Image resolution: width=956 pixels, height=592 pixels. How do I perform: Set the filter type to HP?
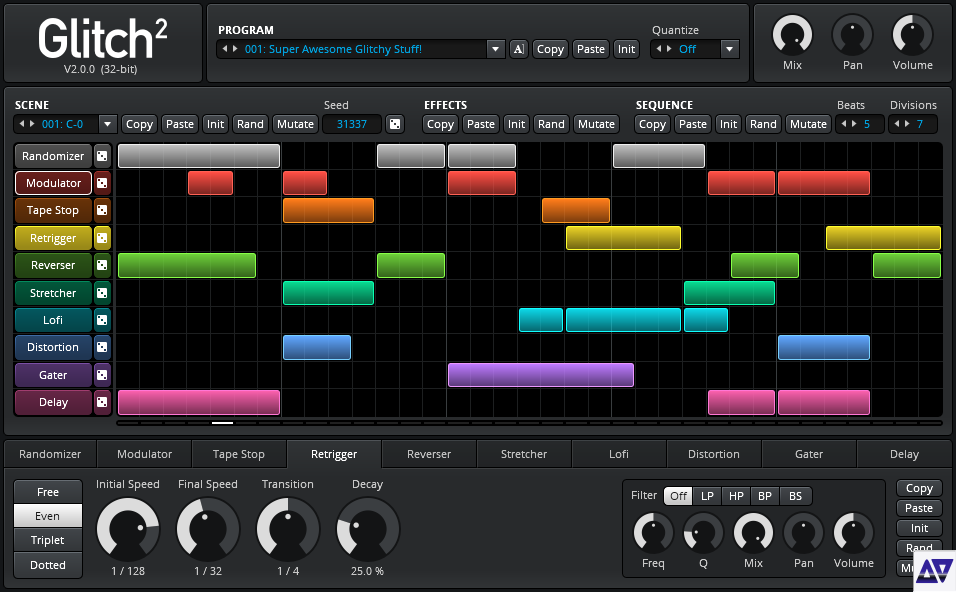(736, 496)
